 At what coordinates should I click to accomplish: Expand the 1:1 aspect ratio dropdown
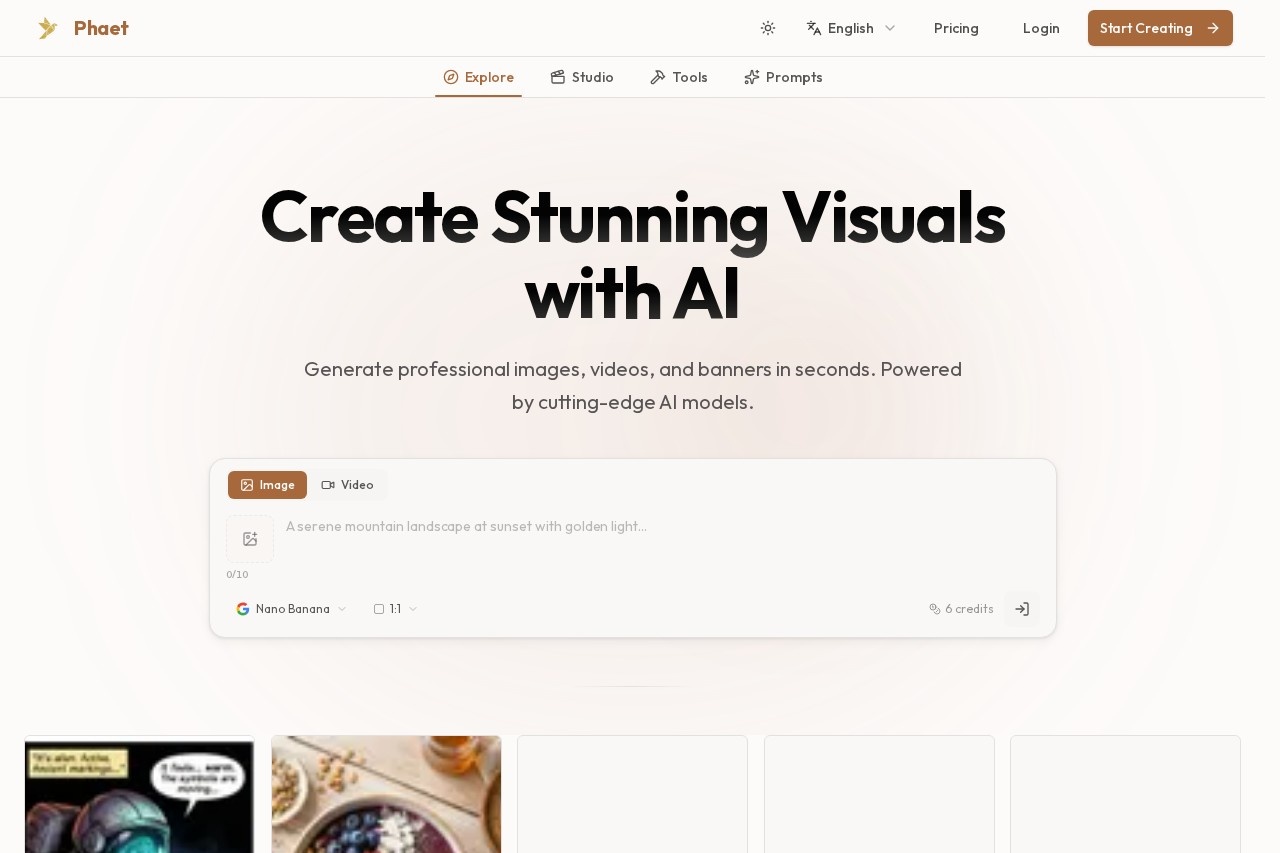(x=396, y=609)
